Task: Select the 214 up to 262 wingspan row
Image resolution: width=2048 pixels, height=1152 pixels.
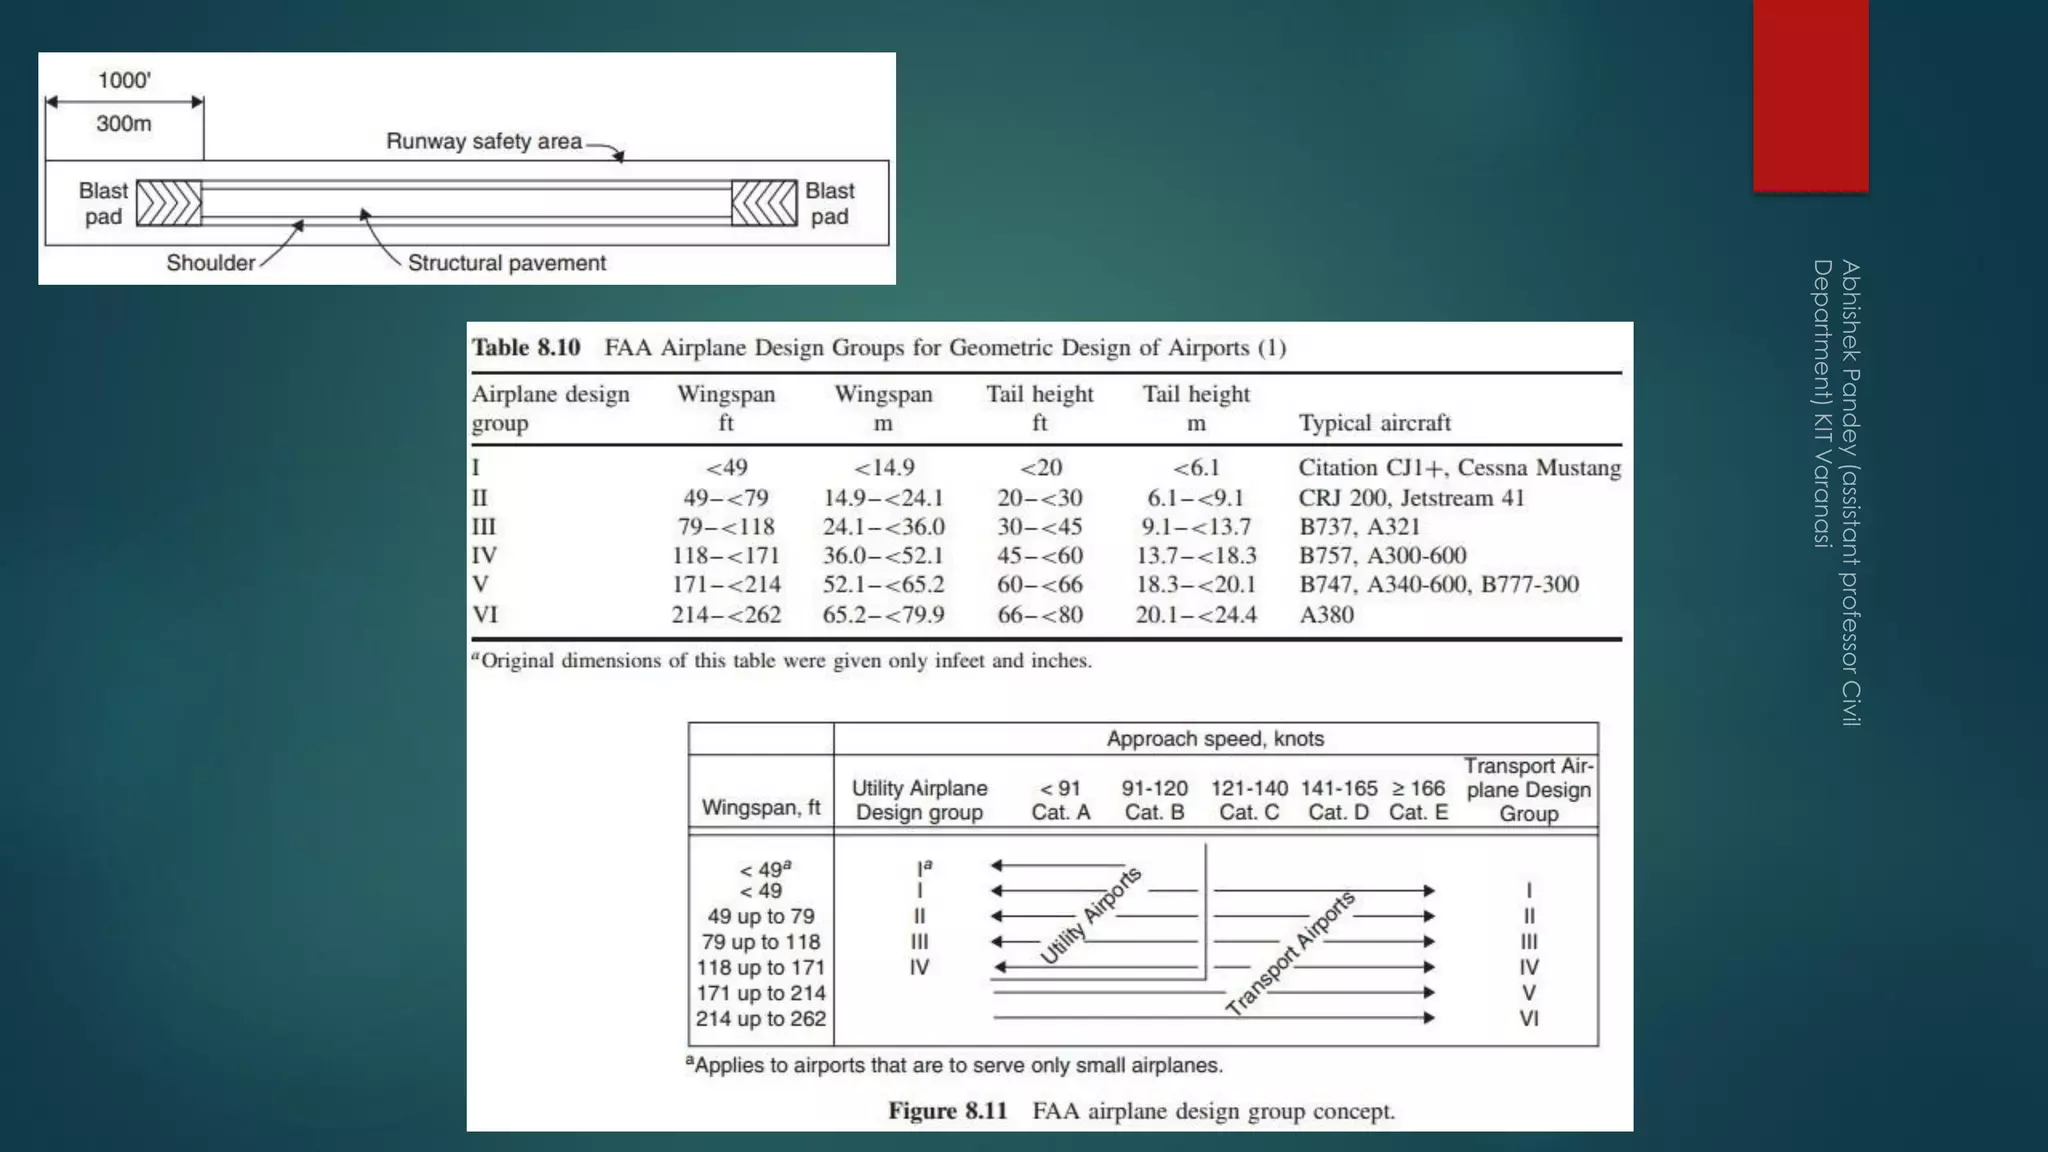Action: pyautogui.click(x=761, y=1019)
